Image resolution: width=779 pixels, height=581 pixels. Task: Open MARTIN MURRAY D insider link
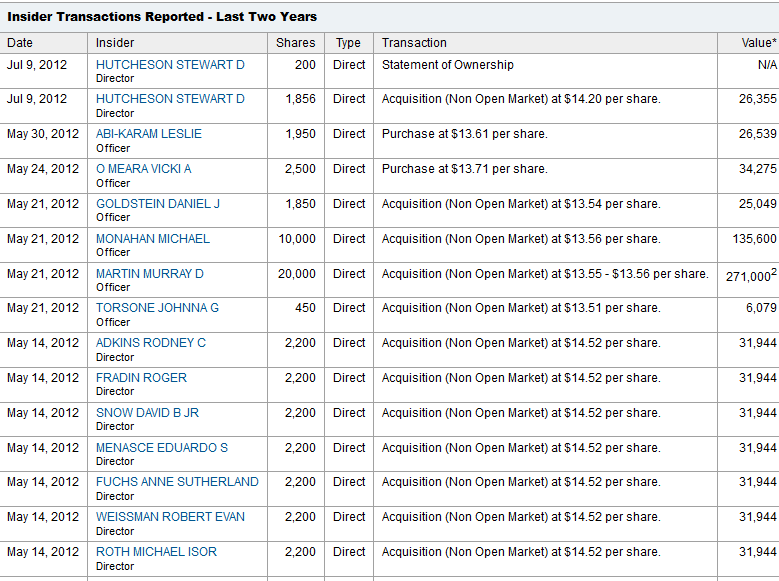150,274
